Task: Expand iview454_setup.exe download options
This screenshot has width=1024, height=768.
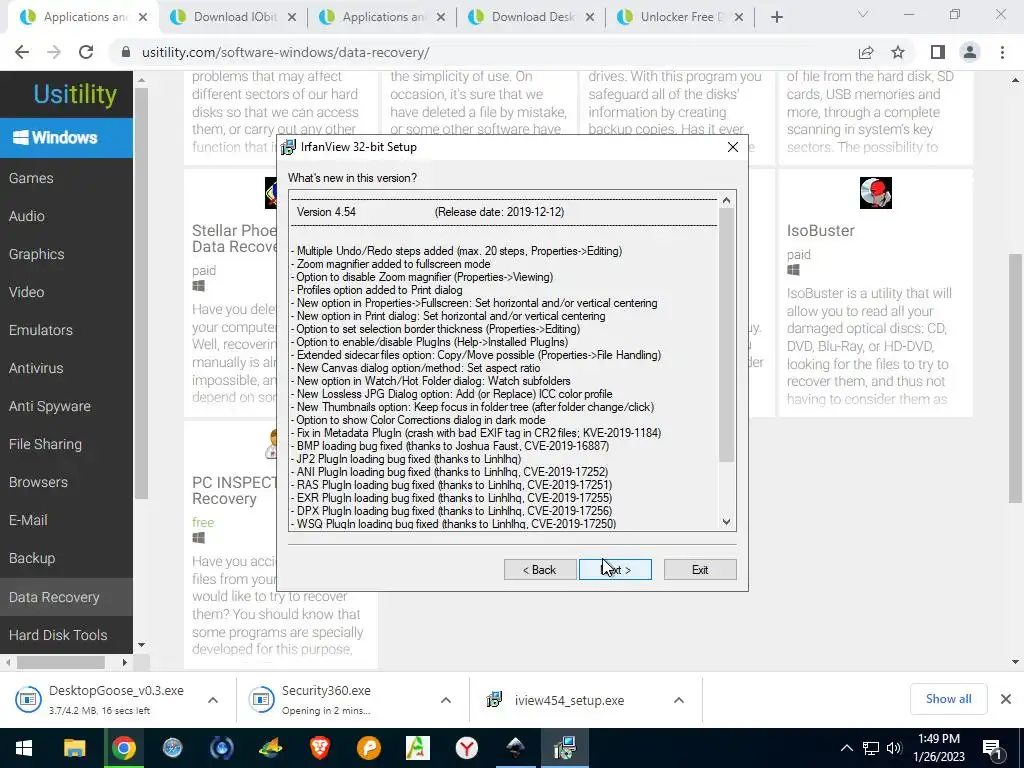Action: tap(679, 700)
